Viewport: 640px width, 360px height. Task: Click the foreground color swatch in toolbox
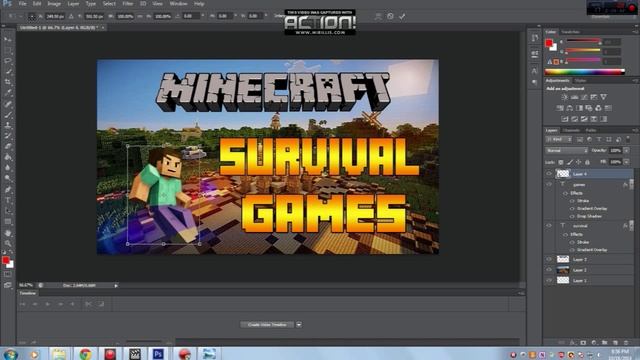point(5,260)
